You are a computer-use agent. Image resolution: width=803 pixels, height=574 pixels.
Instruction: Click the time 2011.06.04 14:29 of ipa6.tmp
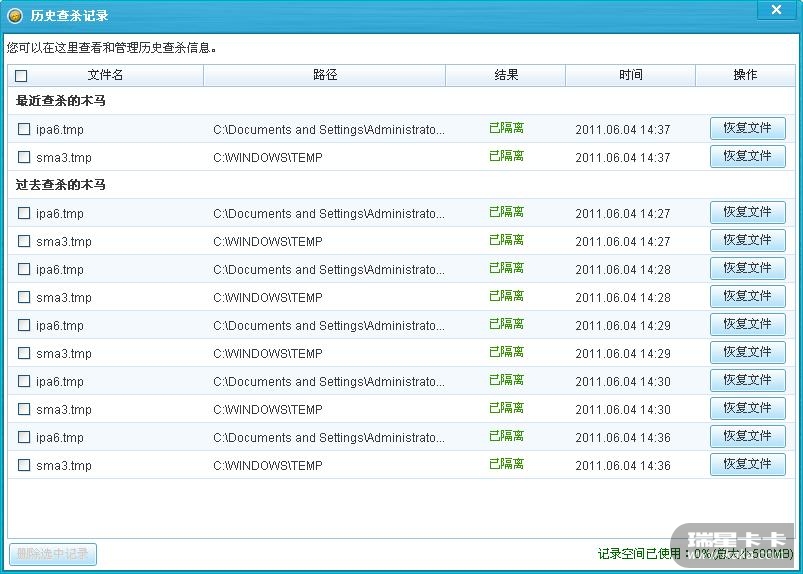coord(623,326)
